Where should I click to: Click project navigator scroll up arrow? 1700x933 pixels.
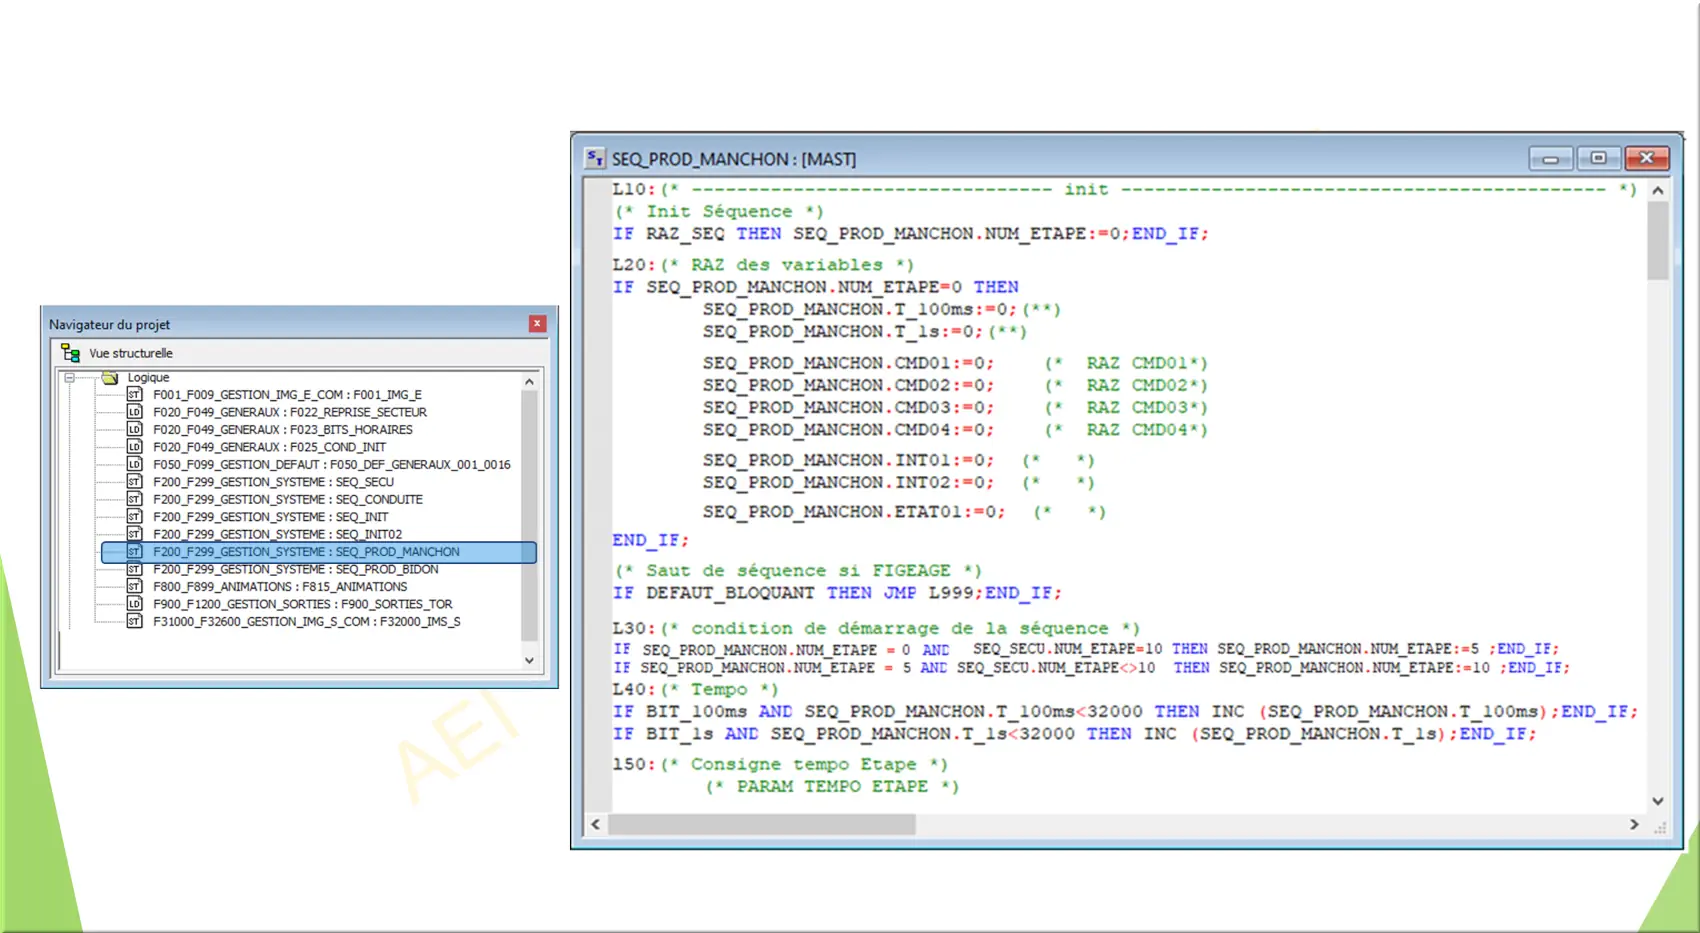pyautogui.click(x=529, y=382)
